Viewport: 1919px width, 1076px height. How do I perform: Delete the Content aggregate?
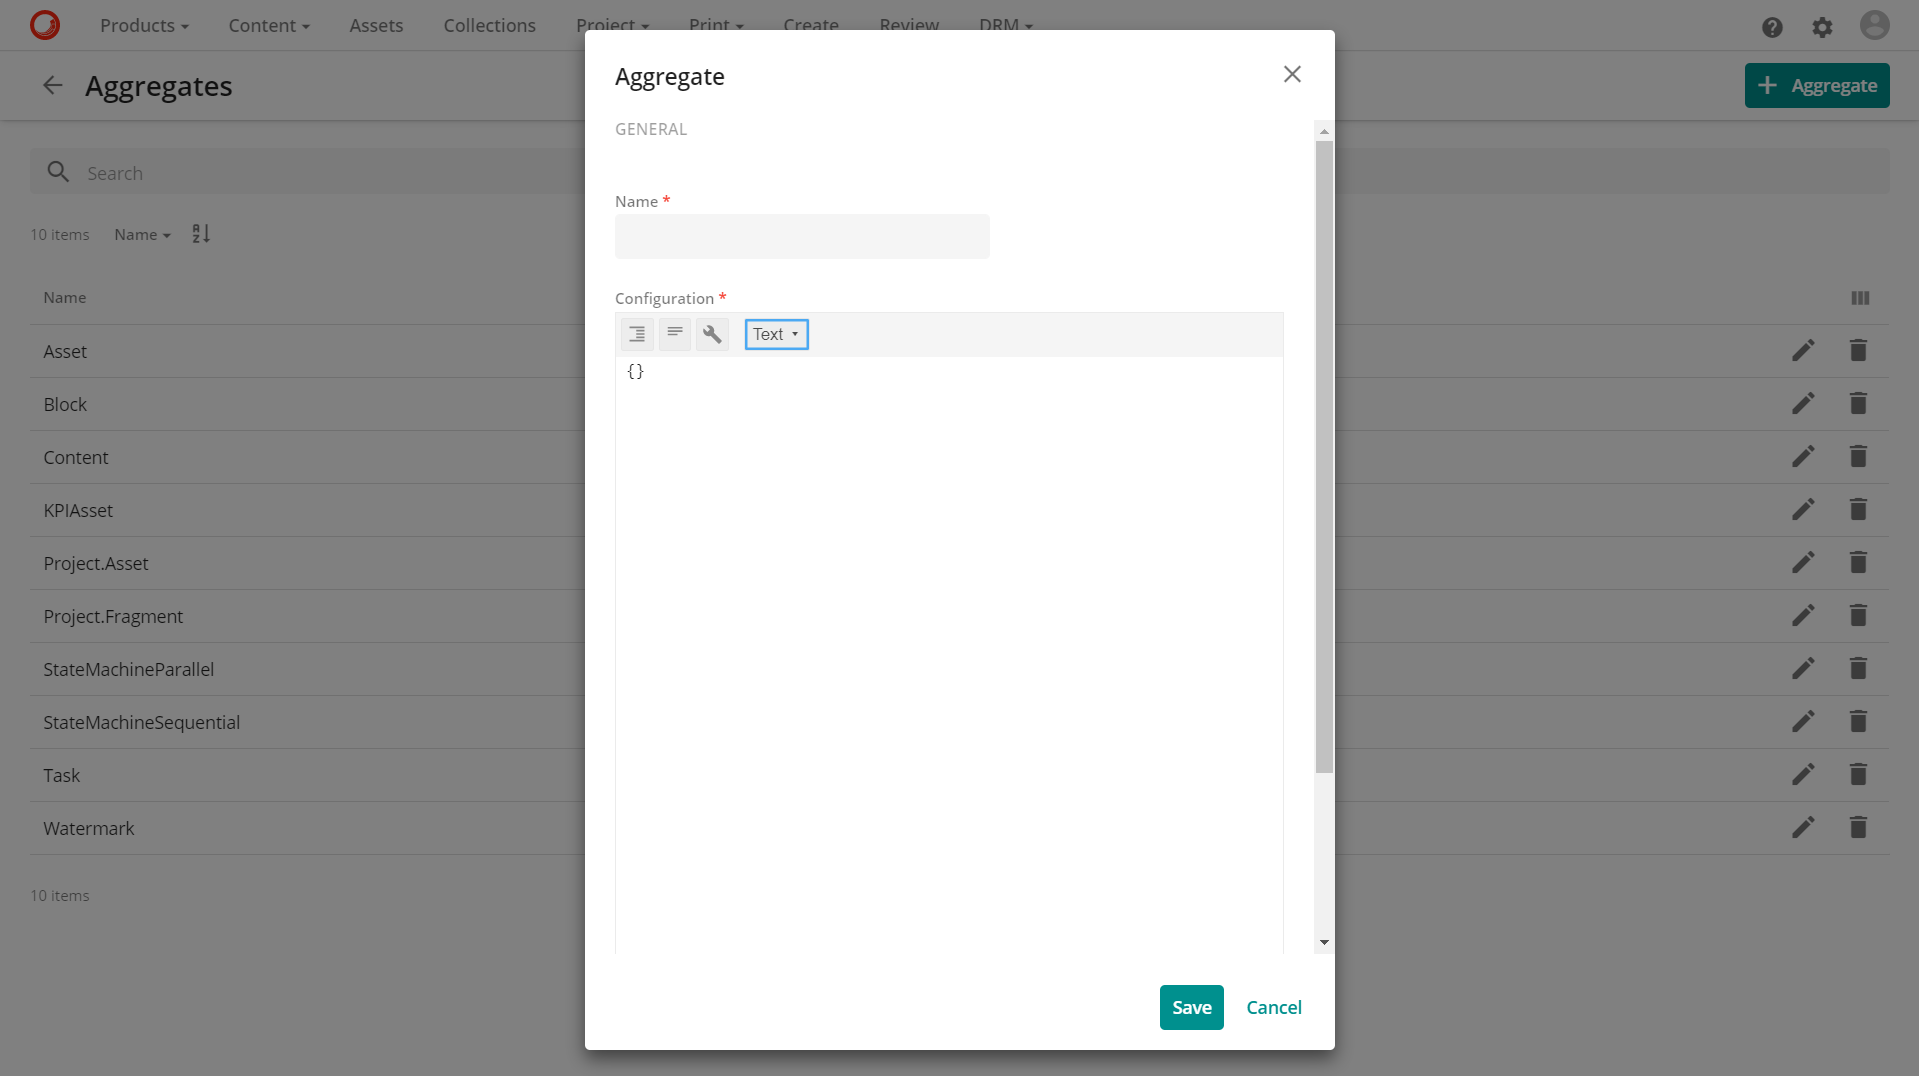1858,457
